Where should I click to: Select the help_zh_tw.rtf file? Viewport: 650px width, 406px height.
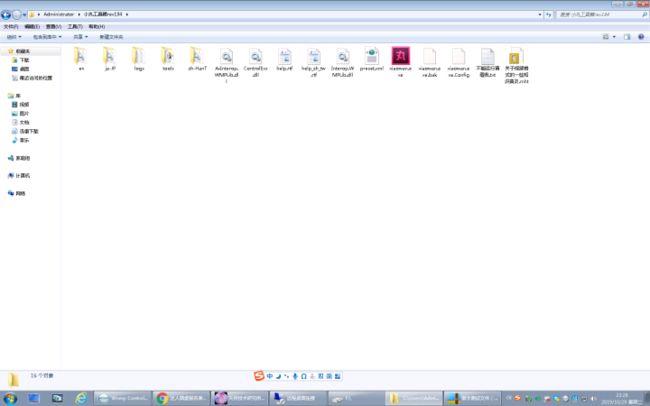pos(314,63)
